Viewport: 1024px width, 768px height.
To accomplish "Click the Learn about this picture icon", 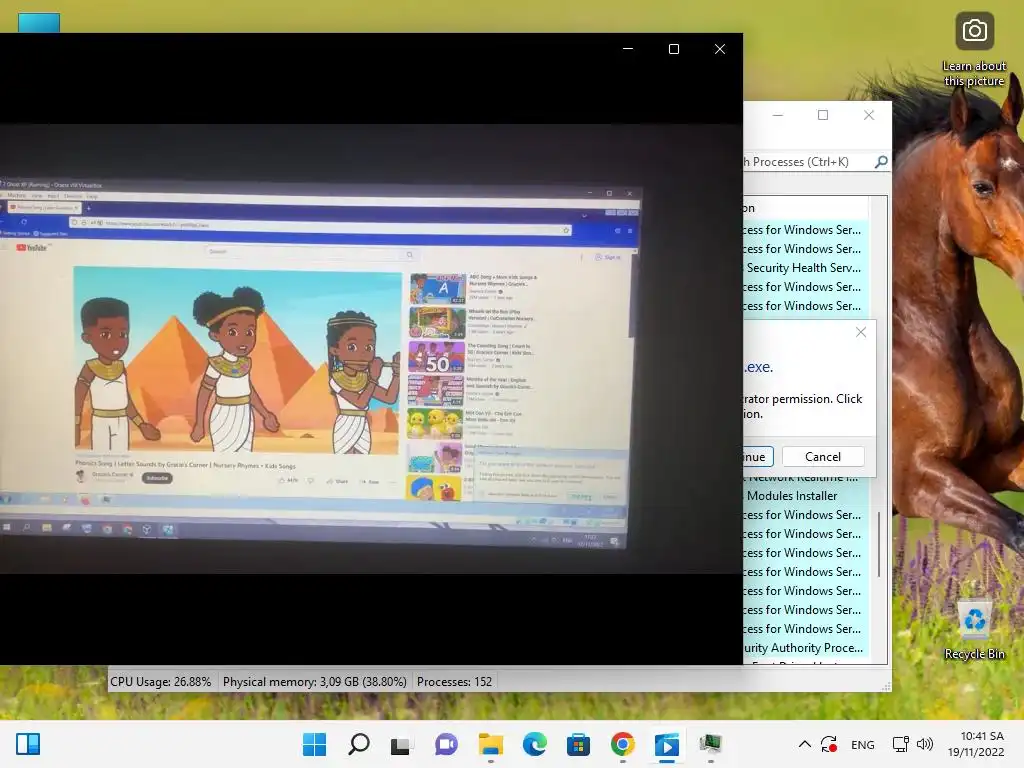I will (x=974, y=50).
